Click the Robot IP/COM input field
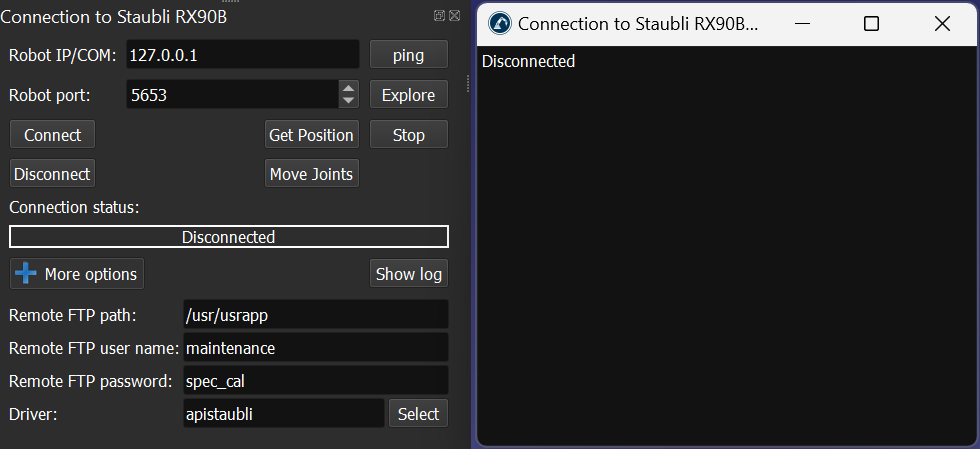Image resolution: width=980 pixels, height=449 pixels. coord(242,55)
